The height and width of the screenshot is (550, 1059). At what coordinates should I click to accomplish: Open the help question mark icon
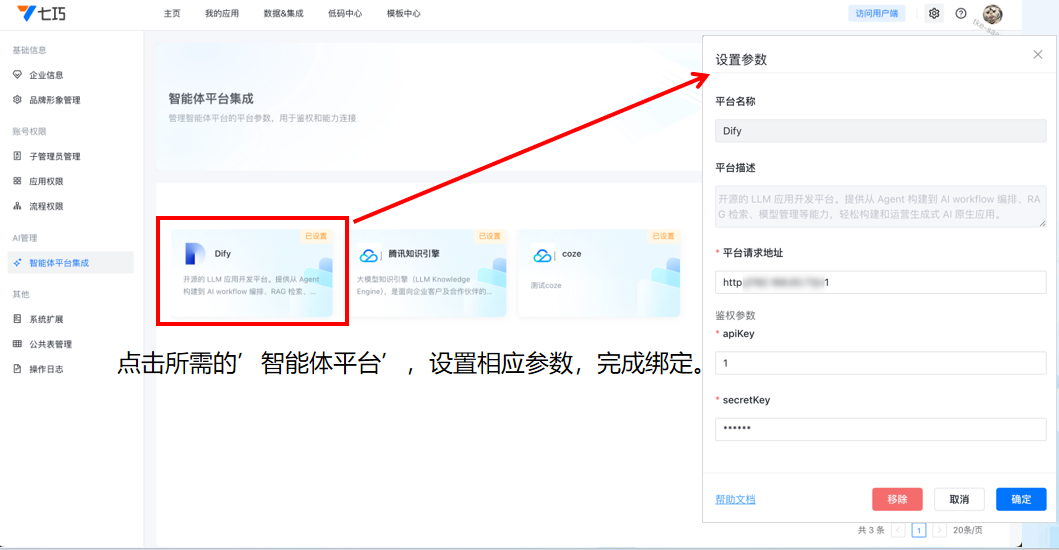pos(961,14)
